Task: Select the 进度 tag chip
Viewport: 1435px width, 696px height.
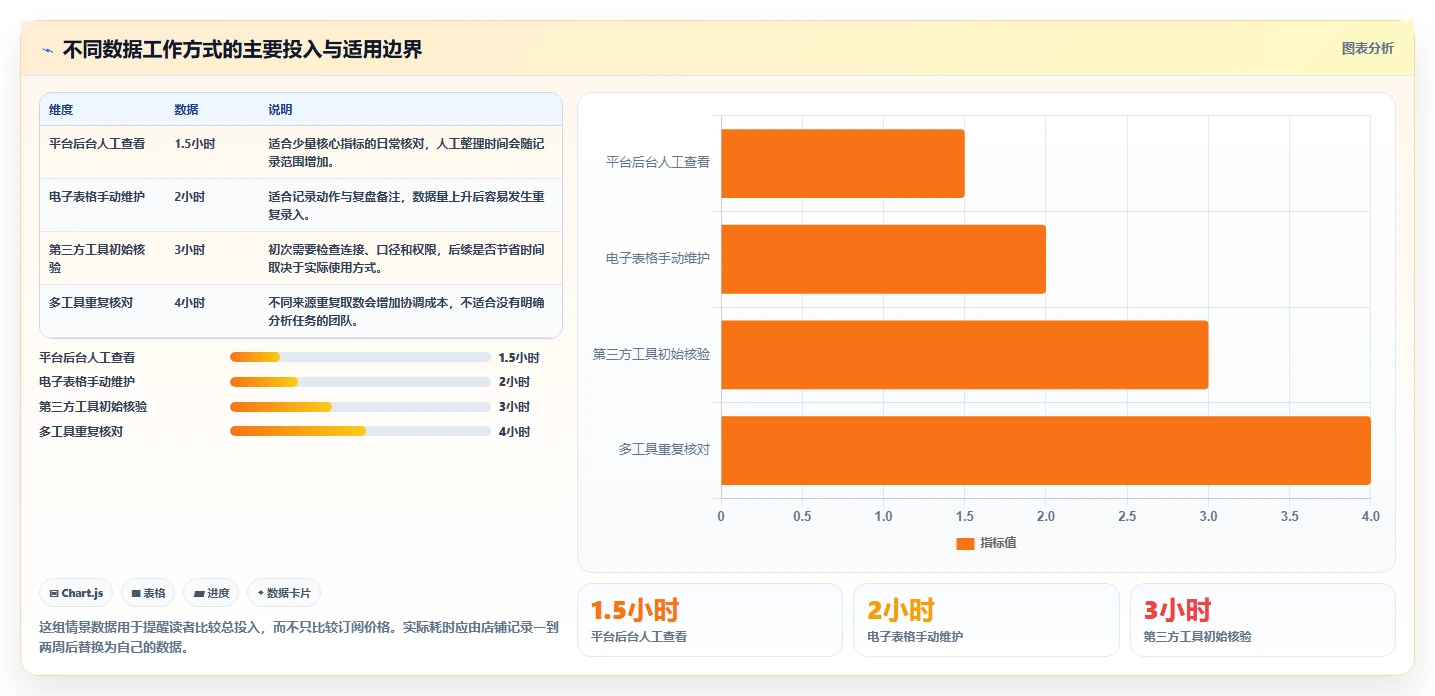Action: tap(211, 593)
